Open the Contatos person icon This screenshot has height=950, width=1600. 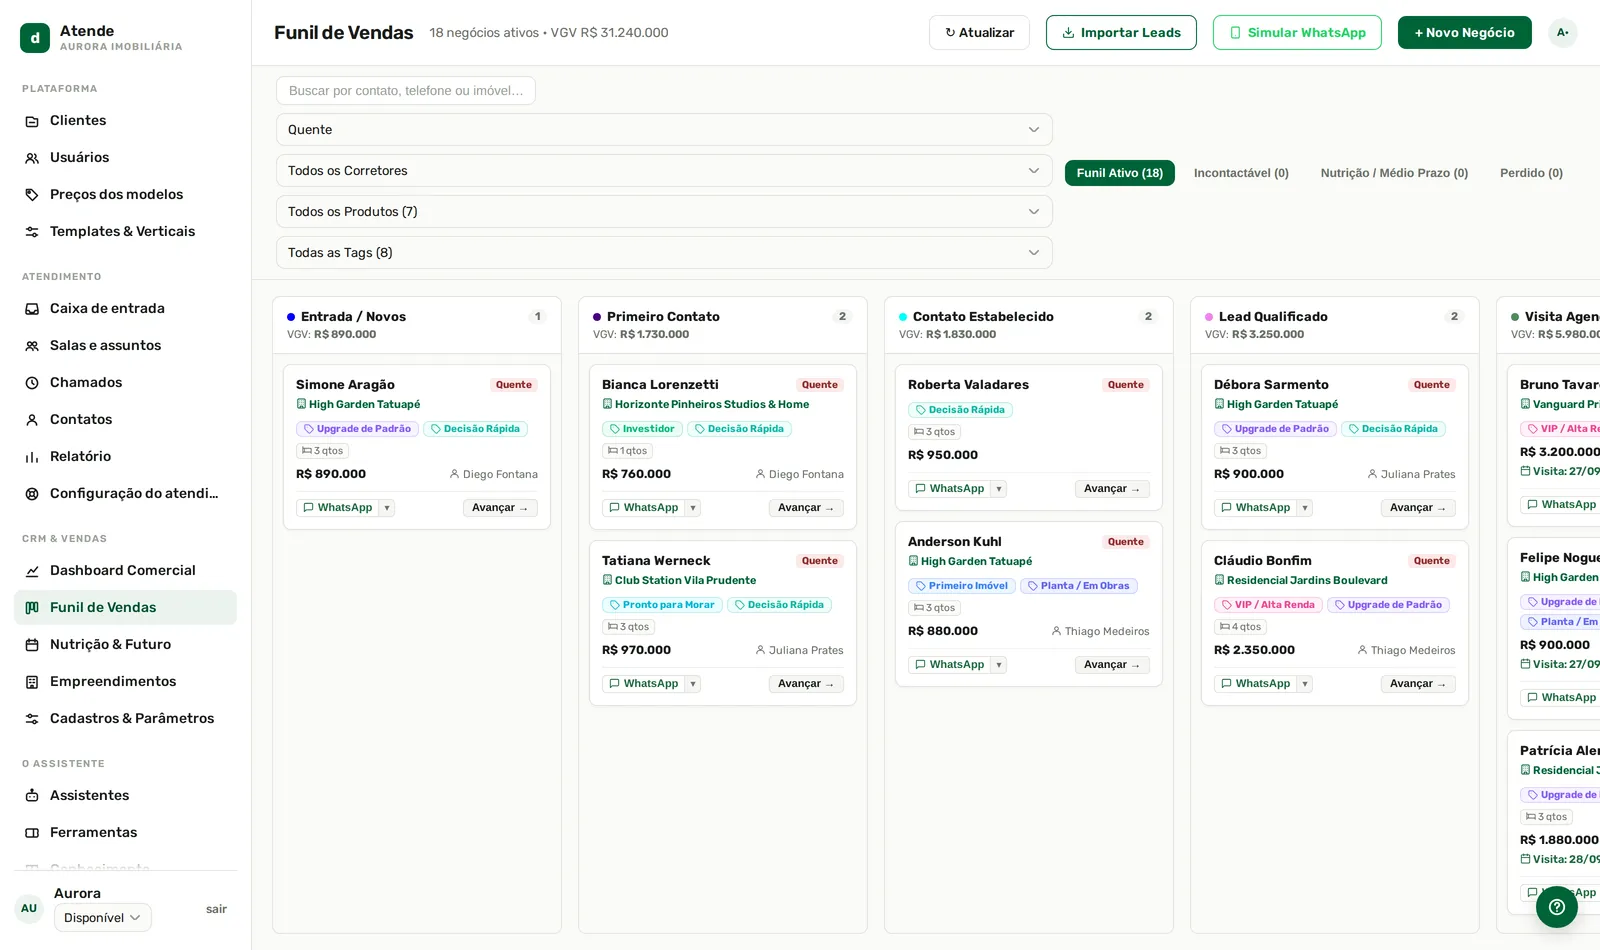click(x=32, y=420)
